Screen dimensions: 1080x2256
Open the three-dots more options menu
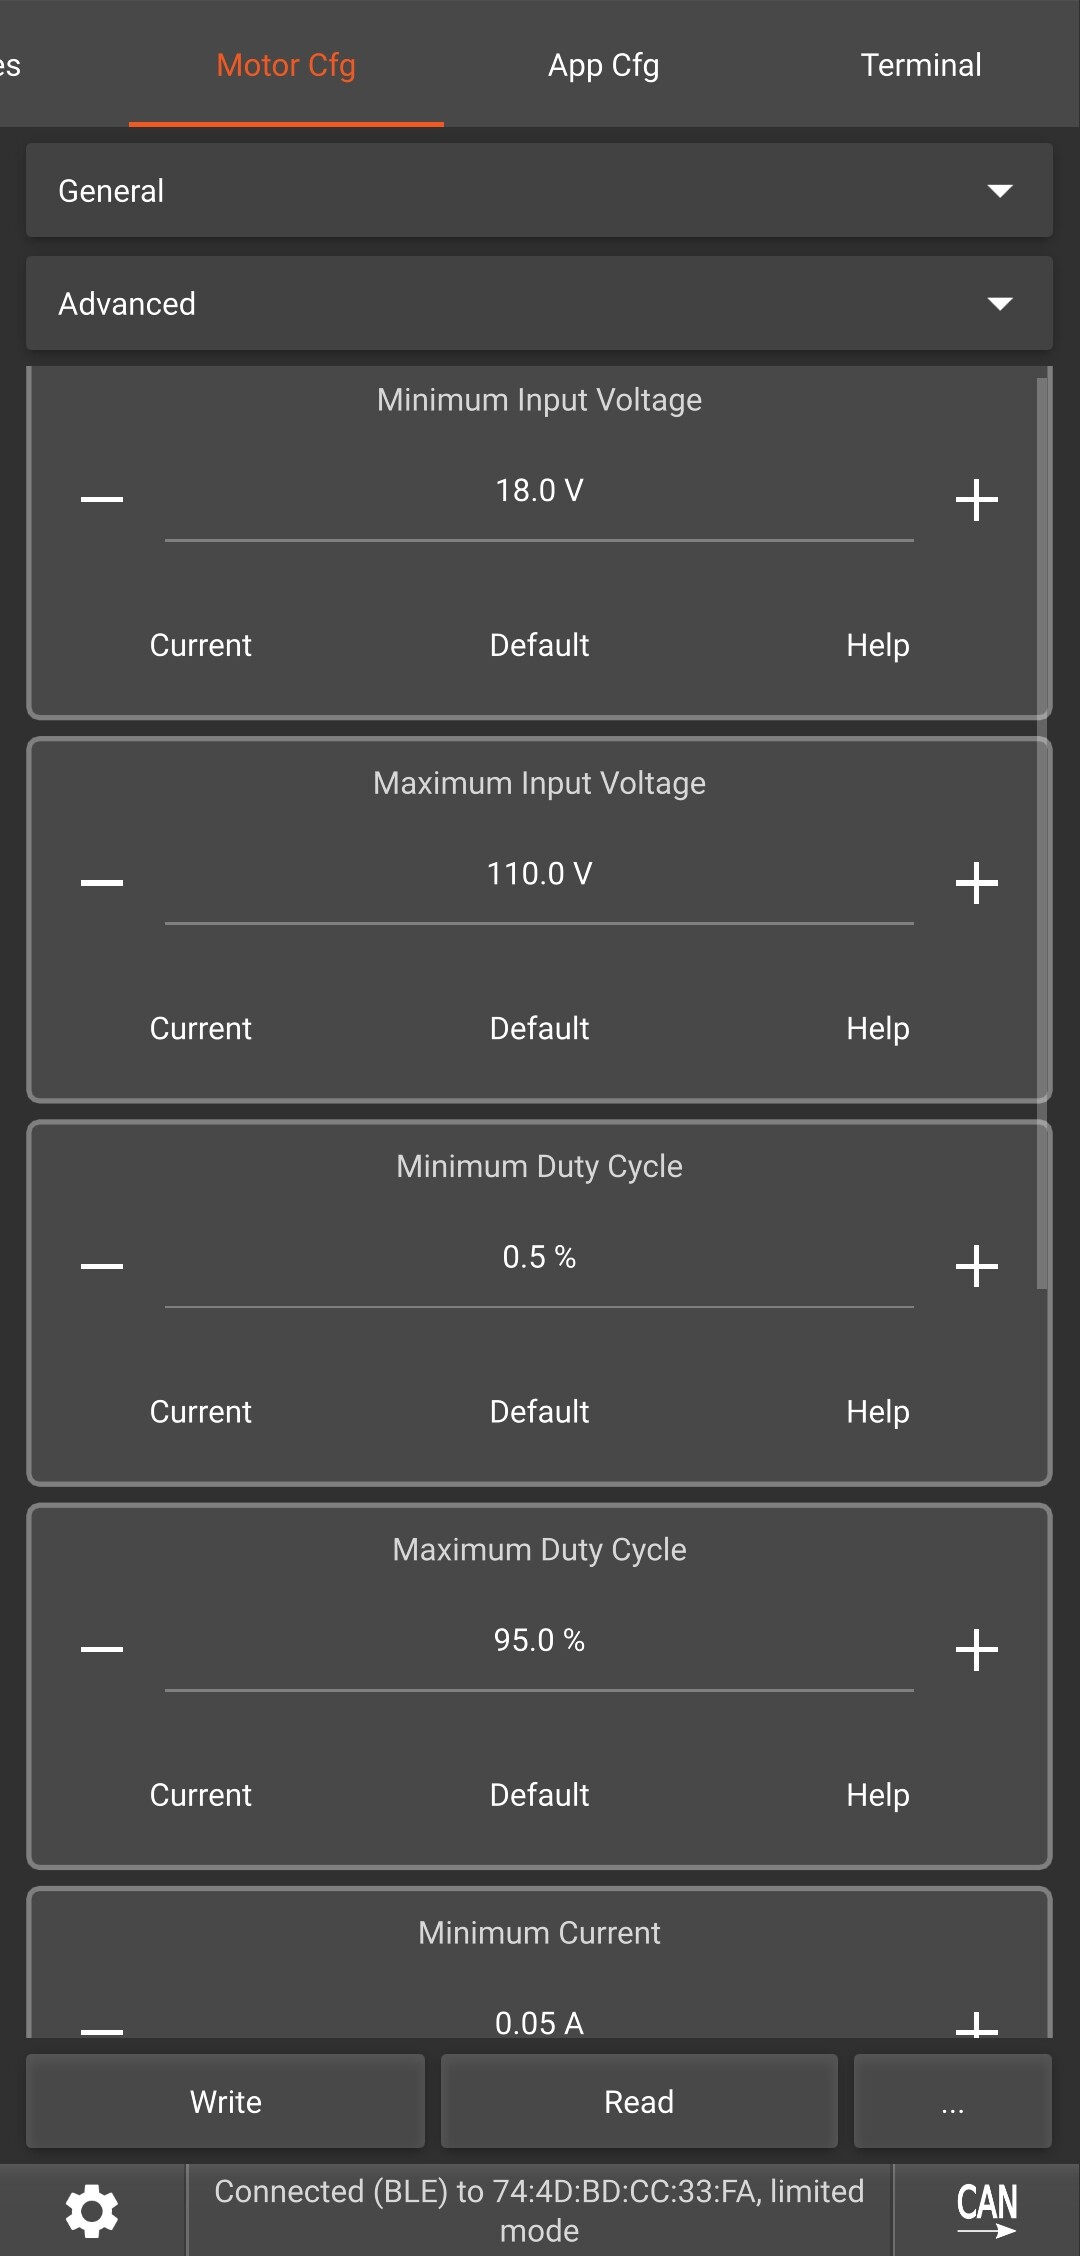952,2101
